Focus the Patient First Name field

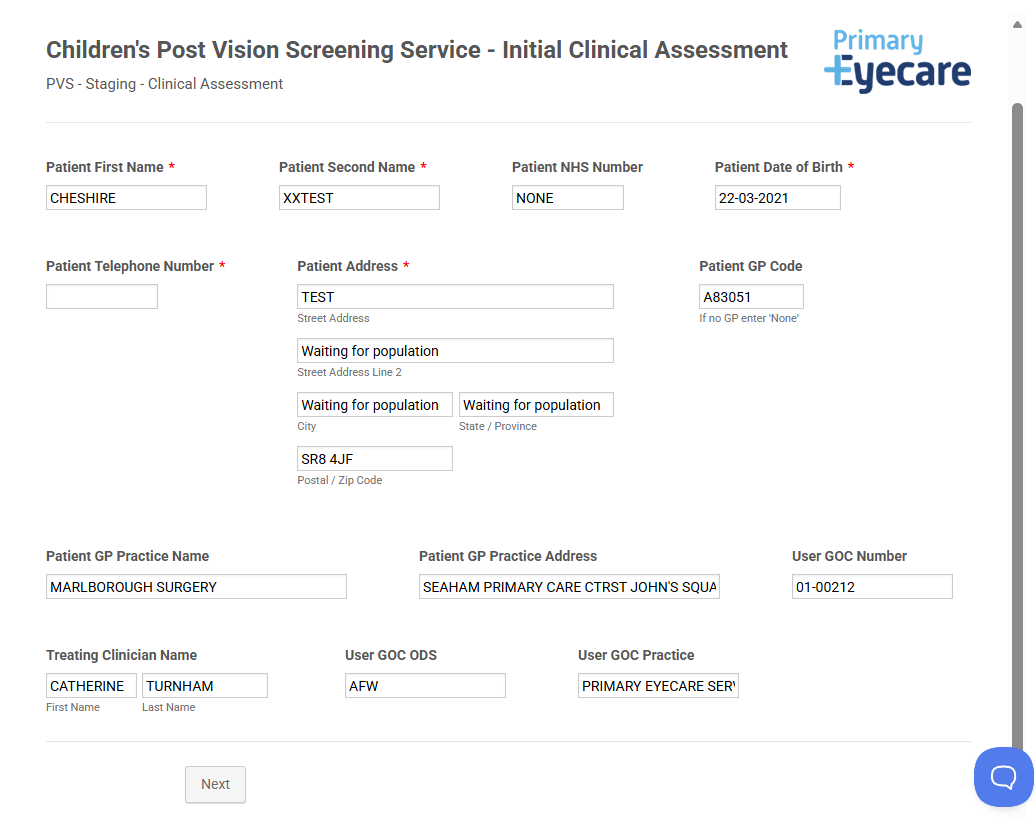click(126, 197)
